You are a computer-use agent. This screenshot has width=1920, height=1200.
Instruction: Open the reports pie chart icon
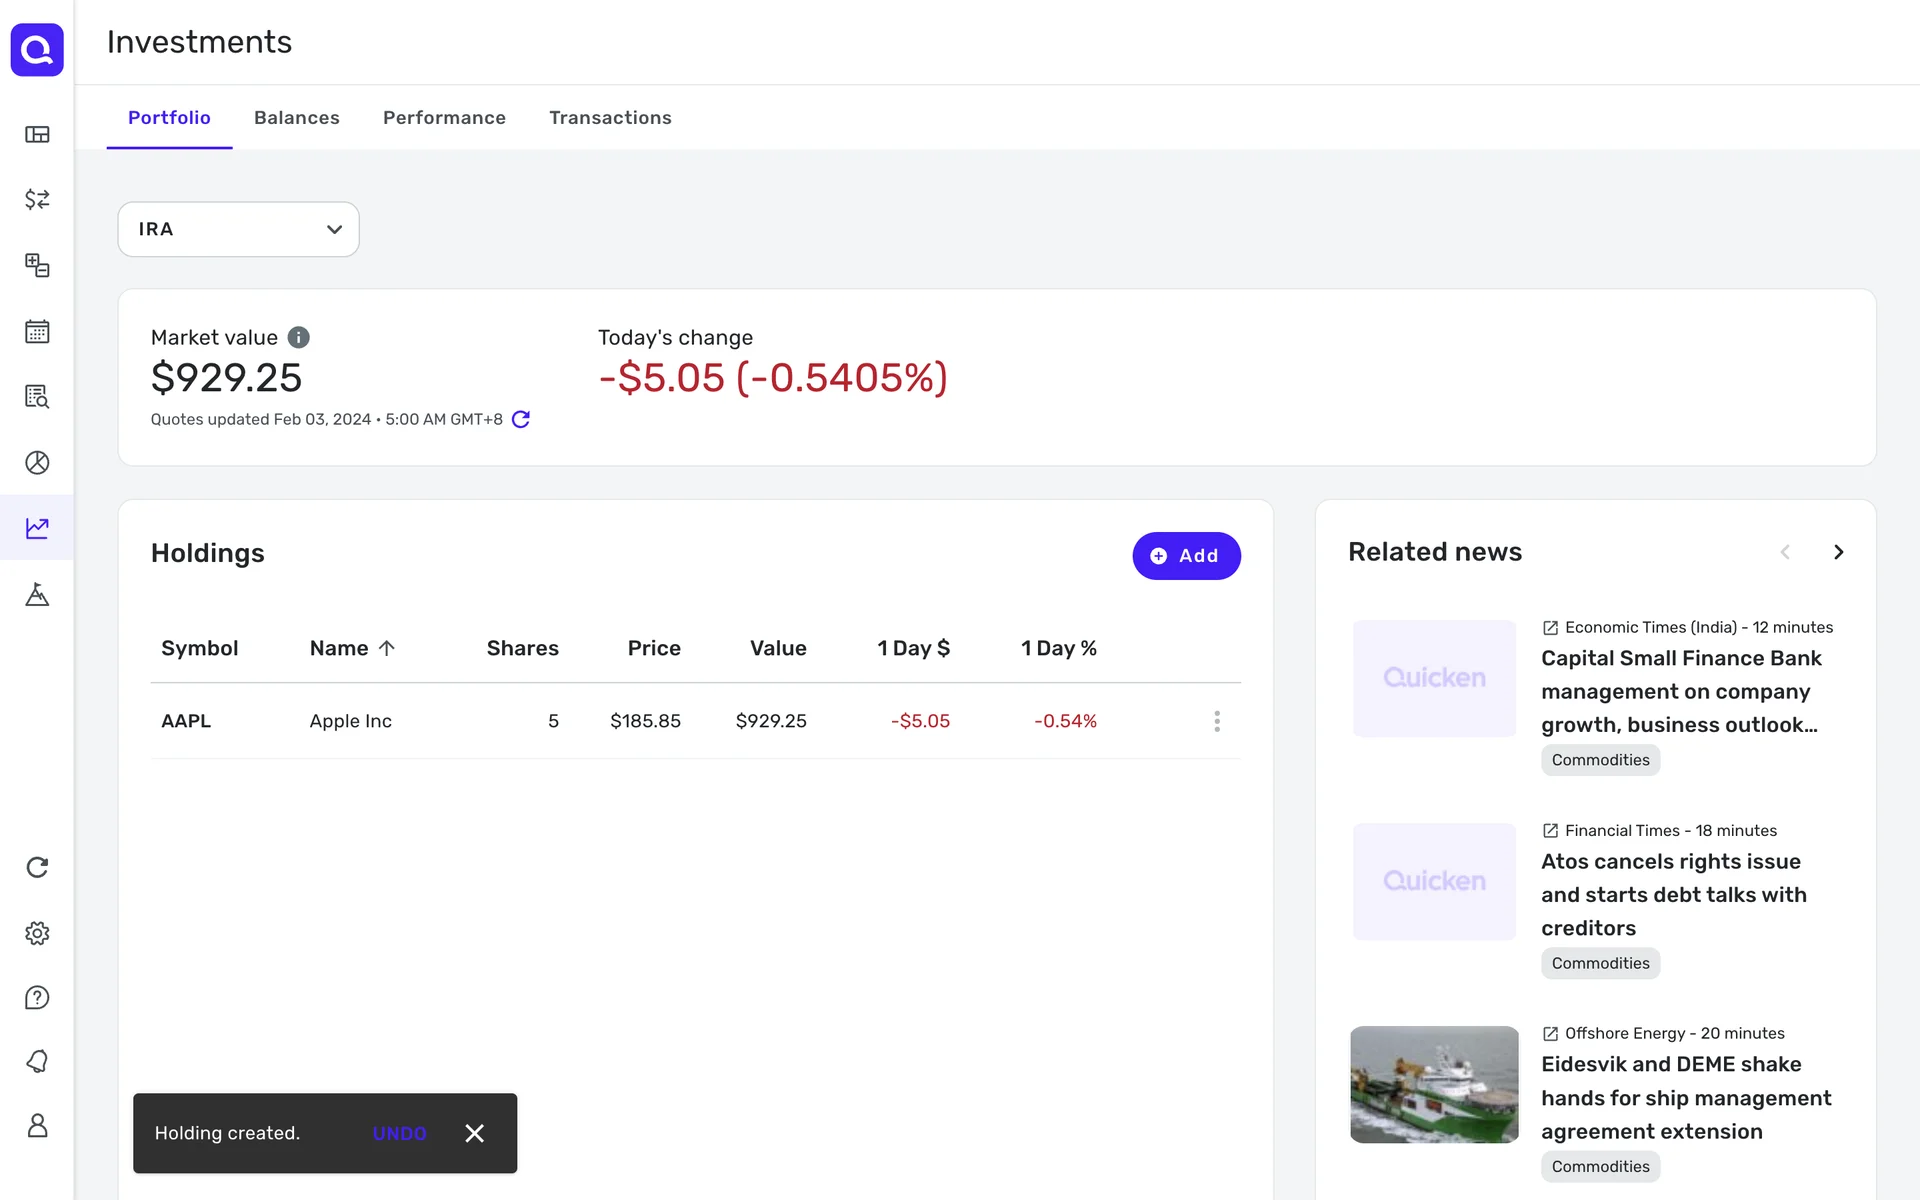coord(37,462)
